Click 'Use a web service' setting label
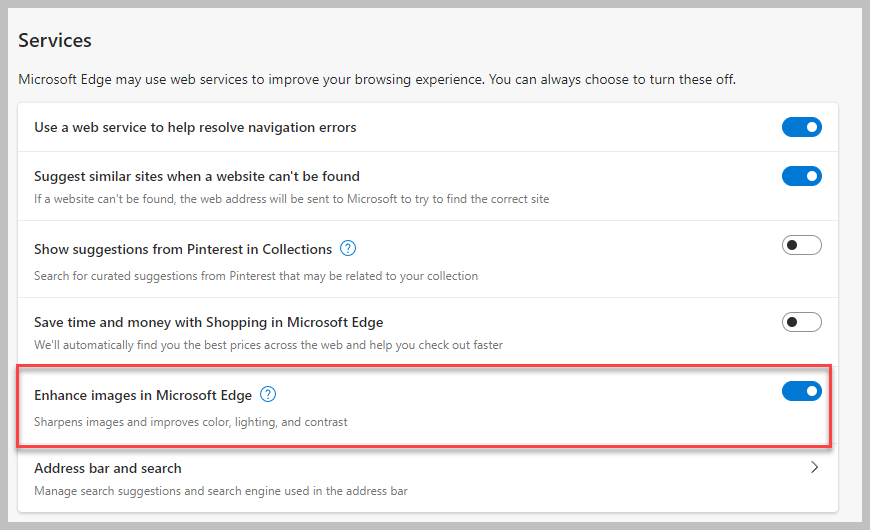Viewport: 870px width, 530px height. click(x=195, y=127)
